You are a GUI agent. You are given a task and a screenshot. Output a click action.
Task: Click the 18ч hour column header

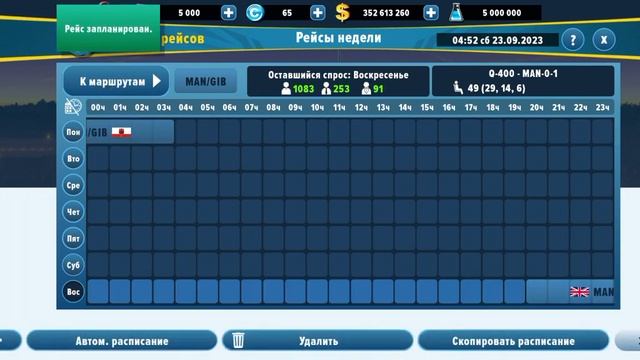coord(493,107)
